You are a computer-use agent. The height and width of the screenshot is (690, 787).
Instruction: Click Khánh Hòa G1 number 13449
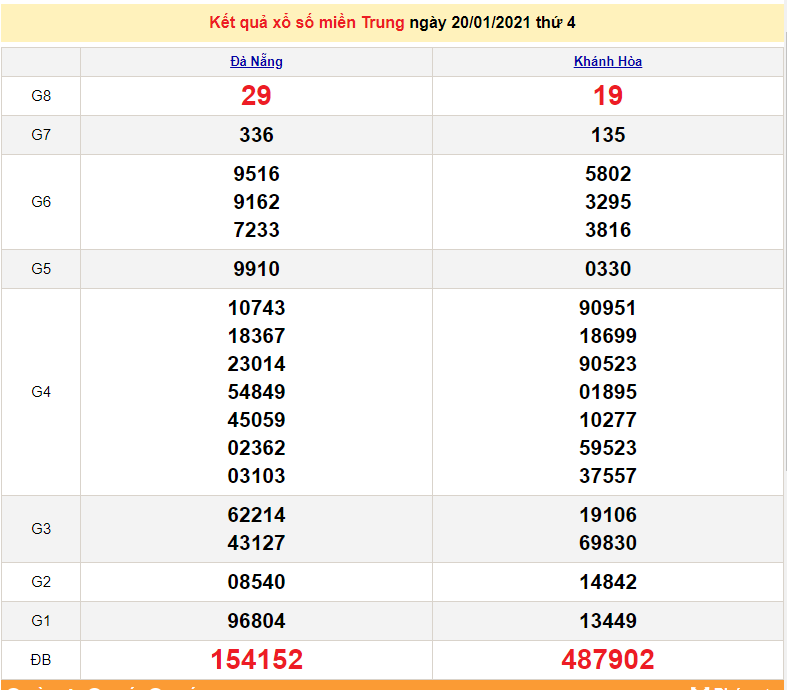(607, 621)
